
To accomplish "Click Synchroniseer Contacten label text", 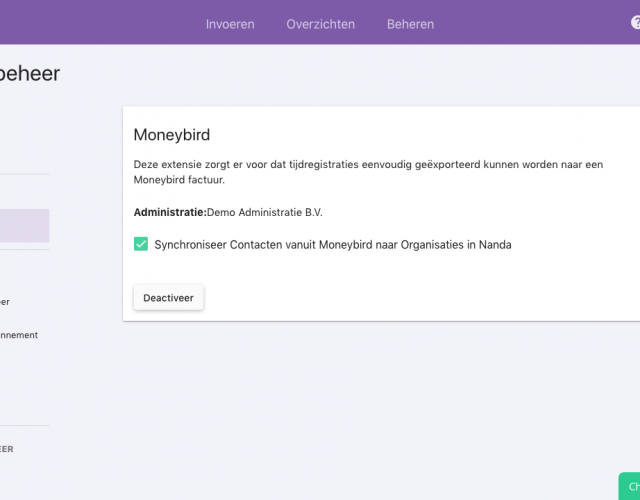I will point(333,244).
